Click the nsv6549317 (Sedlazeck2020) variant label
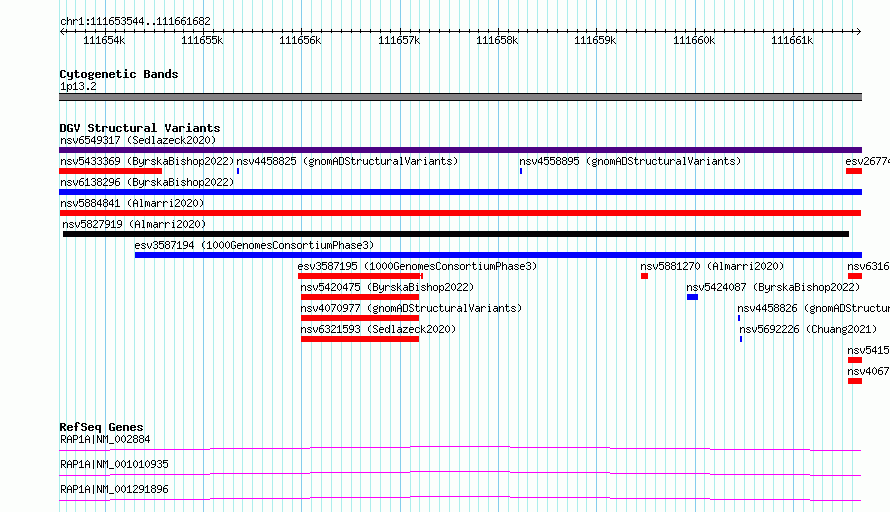 point(138,140)
